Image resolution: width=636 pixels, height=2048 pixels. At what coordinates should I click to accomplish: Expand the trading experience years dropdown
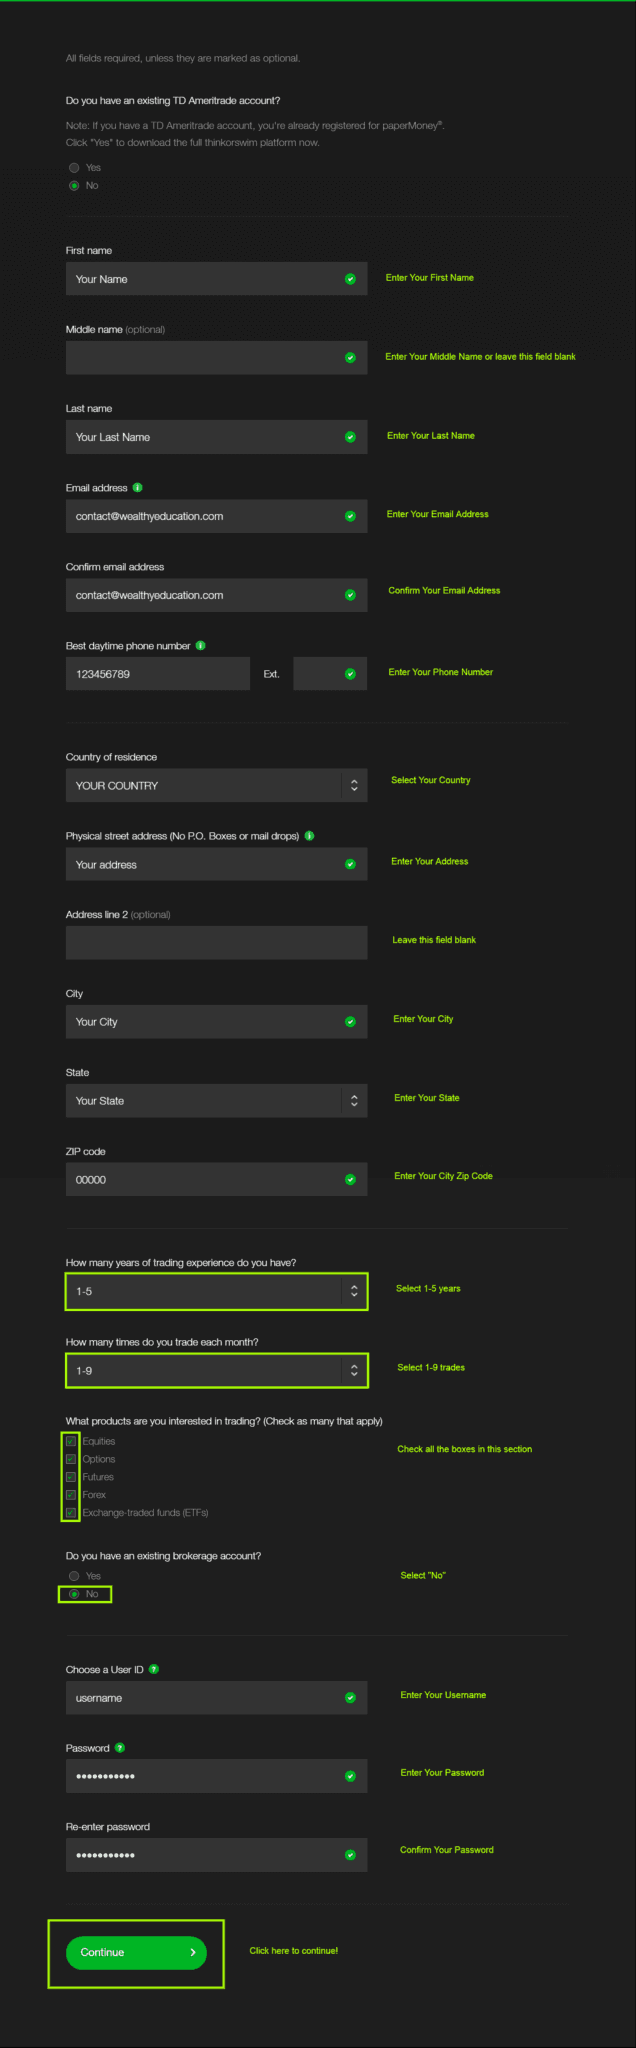pos(355,1291)
